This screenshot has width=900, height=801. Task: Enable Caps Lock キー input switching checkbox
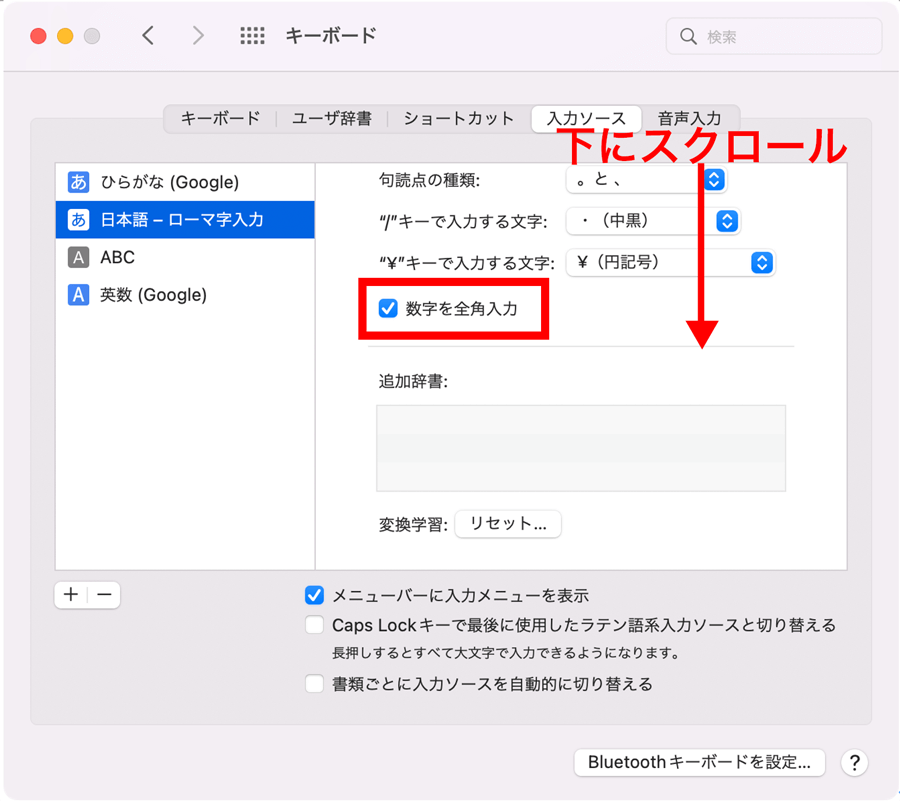tap(315, 625)
